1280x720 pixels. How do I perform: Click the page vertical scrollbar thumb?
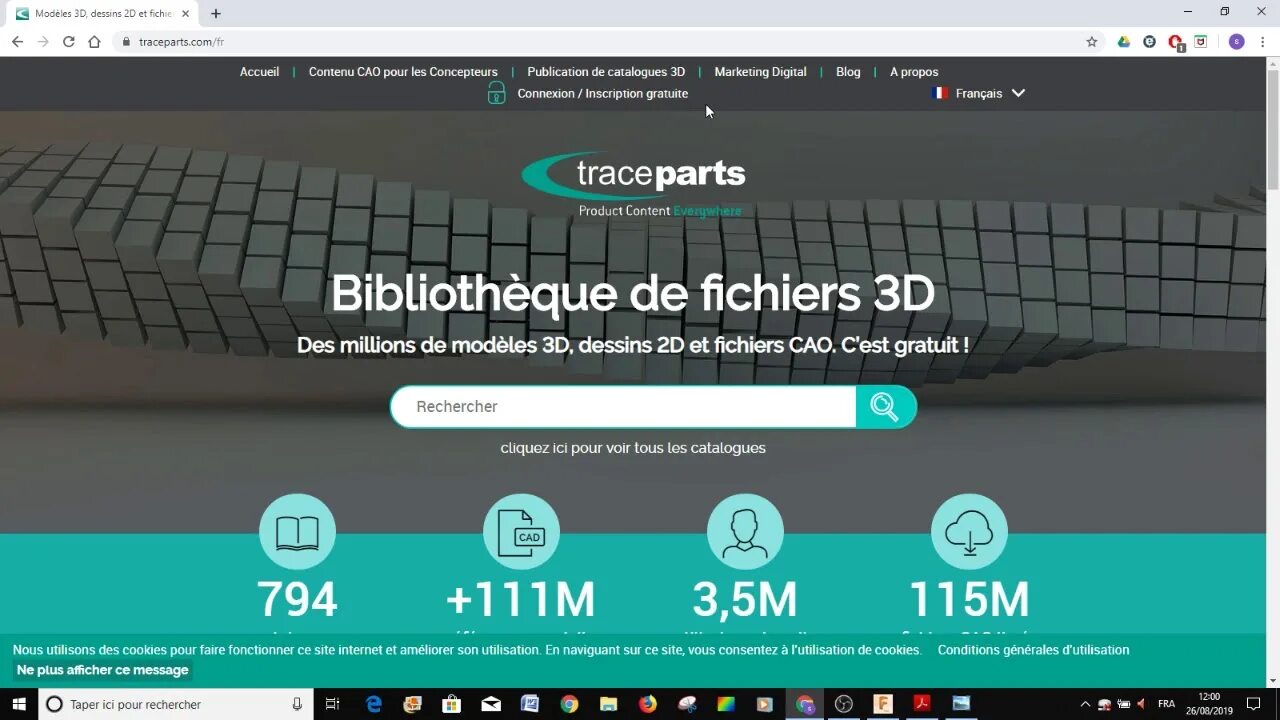coord(1272,130)
